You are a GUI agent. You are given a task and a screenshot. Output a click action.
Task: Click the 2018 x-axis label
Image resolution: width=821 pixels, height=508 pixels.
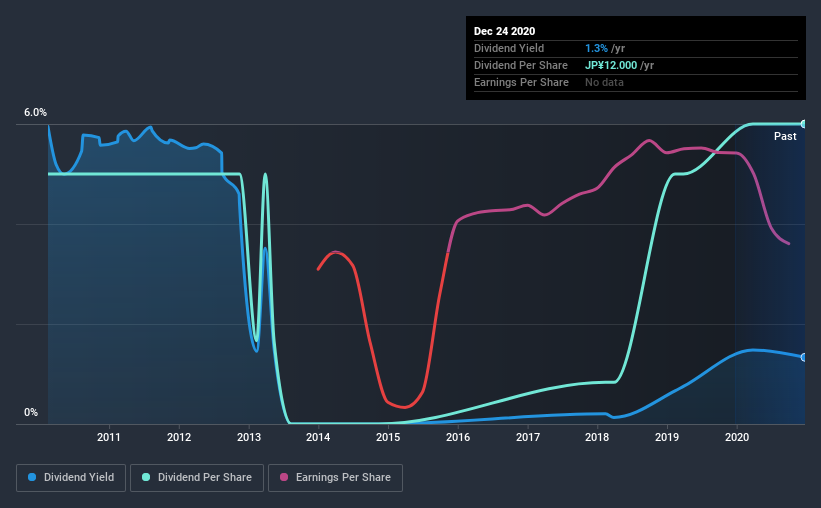click(597, 437)
